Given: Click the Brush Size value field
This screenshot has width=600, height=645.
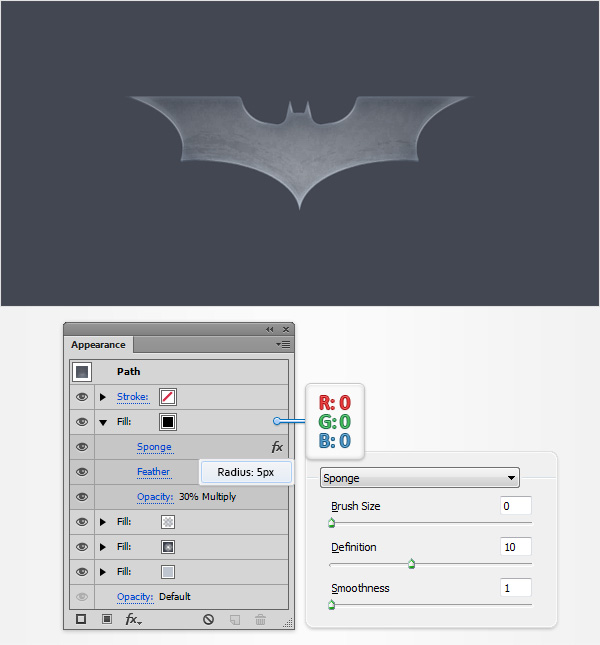Looking at the screenshot, I should pyautogui.click(x=516, y=506).
